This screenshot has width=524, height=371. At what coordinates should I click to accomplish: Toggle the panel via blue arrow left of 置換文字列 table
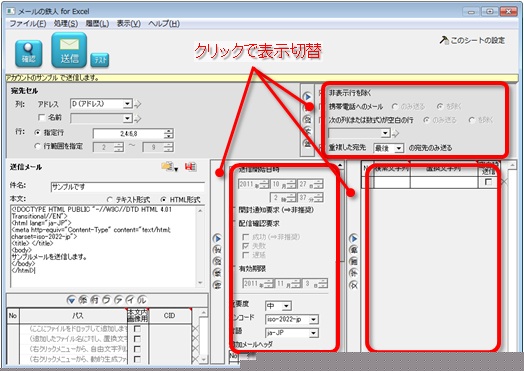coord(353,238)
